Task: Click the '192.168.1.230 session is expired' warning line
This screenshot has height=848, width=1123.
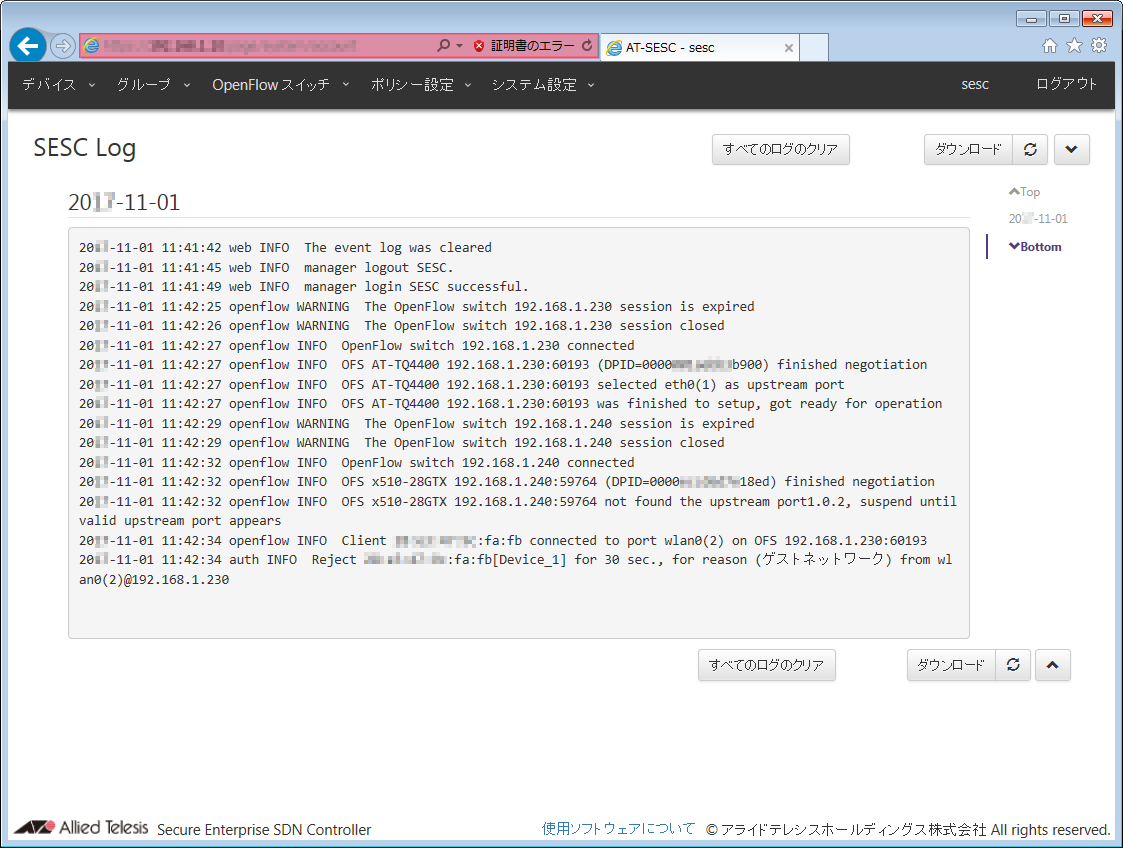Action: coord(417,307)
